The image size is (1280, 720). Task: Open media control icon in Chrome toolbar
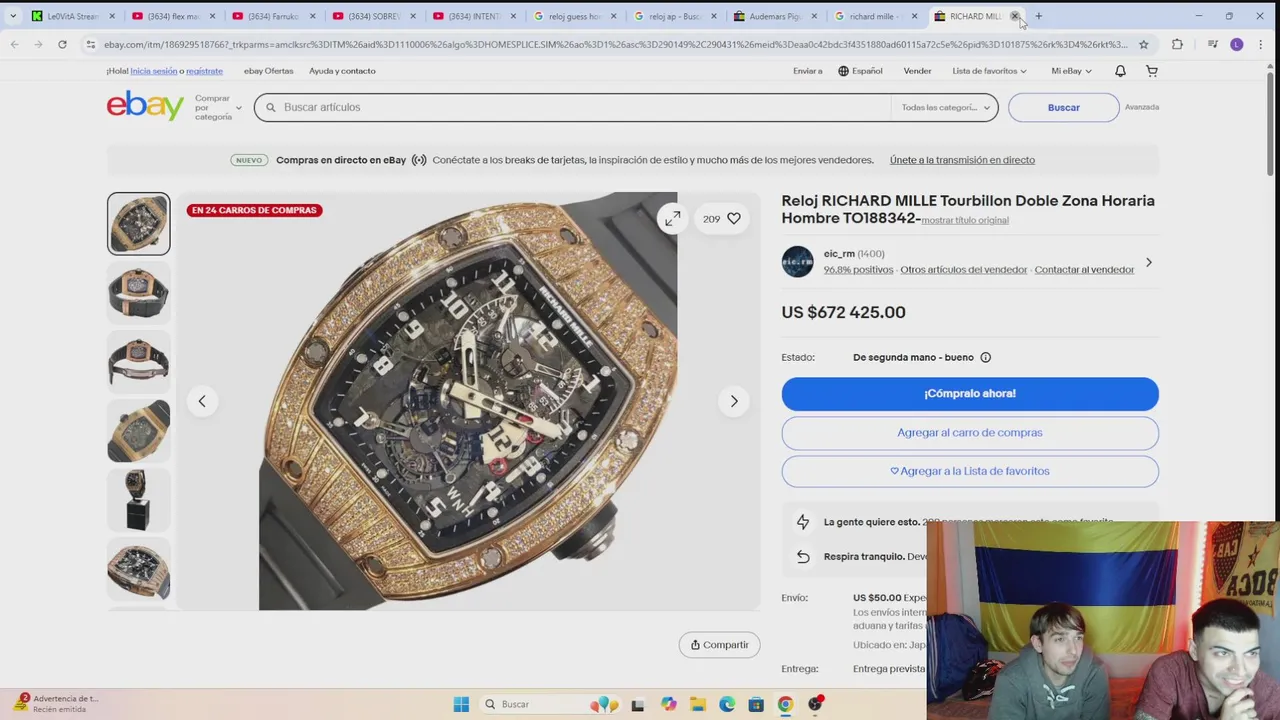[1213, 44]
